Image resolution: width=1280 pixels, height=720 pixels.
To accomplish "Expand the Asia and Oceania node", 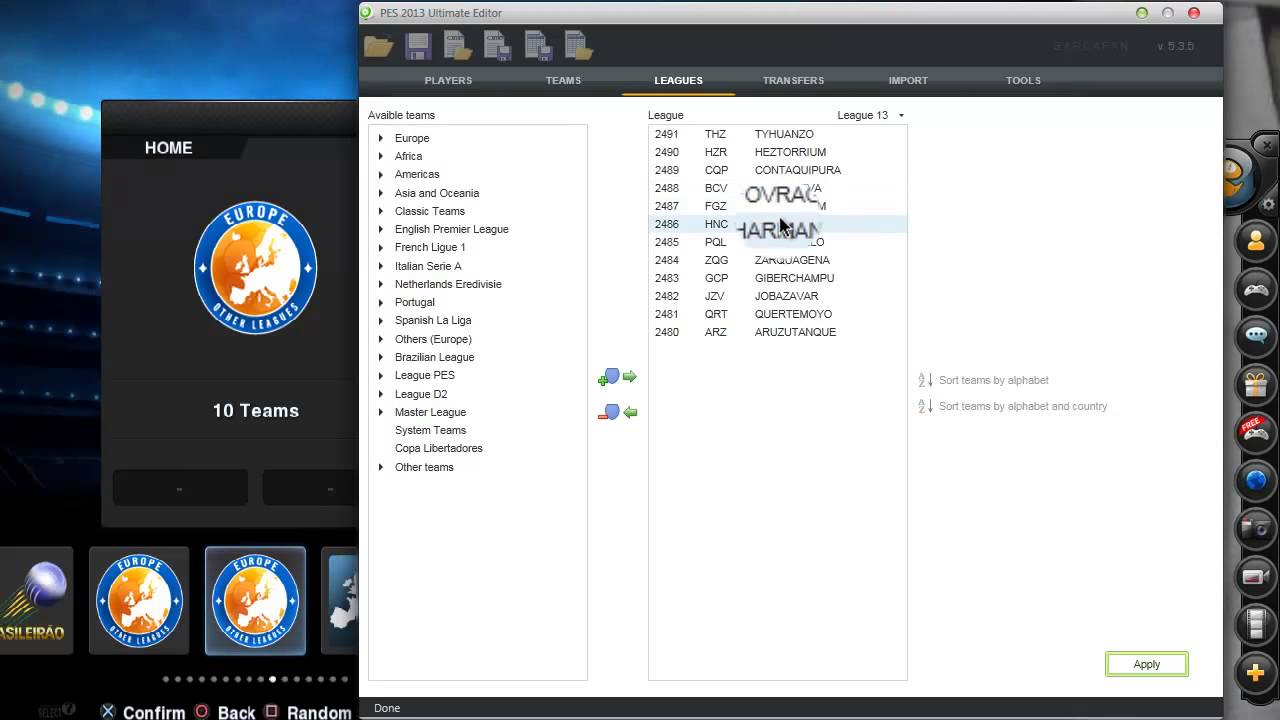I will pyautogui.click(x=381, y=193).
